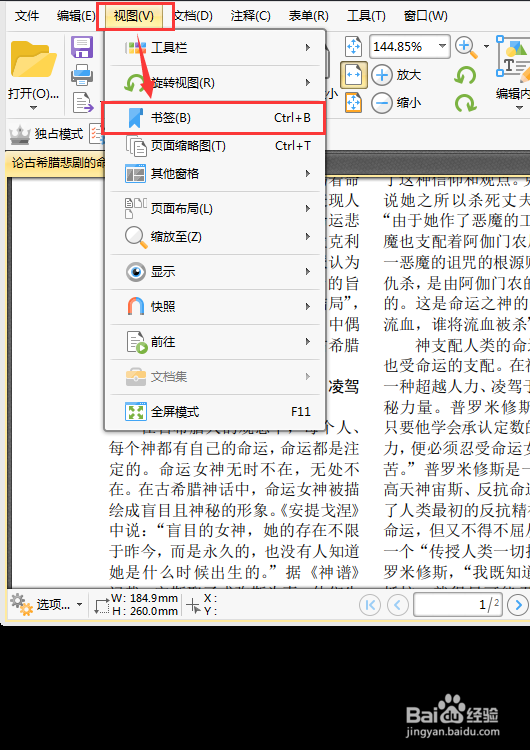This screenshot has width=530, height=750.
Task: Choose 书签(B) in the View menu
Action: [214, 118]
